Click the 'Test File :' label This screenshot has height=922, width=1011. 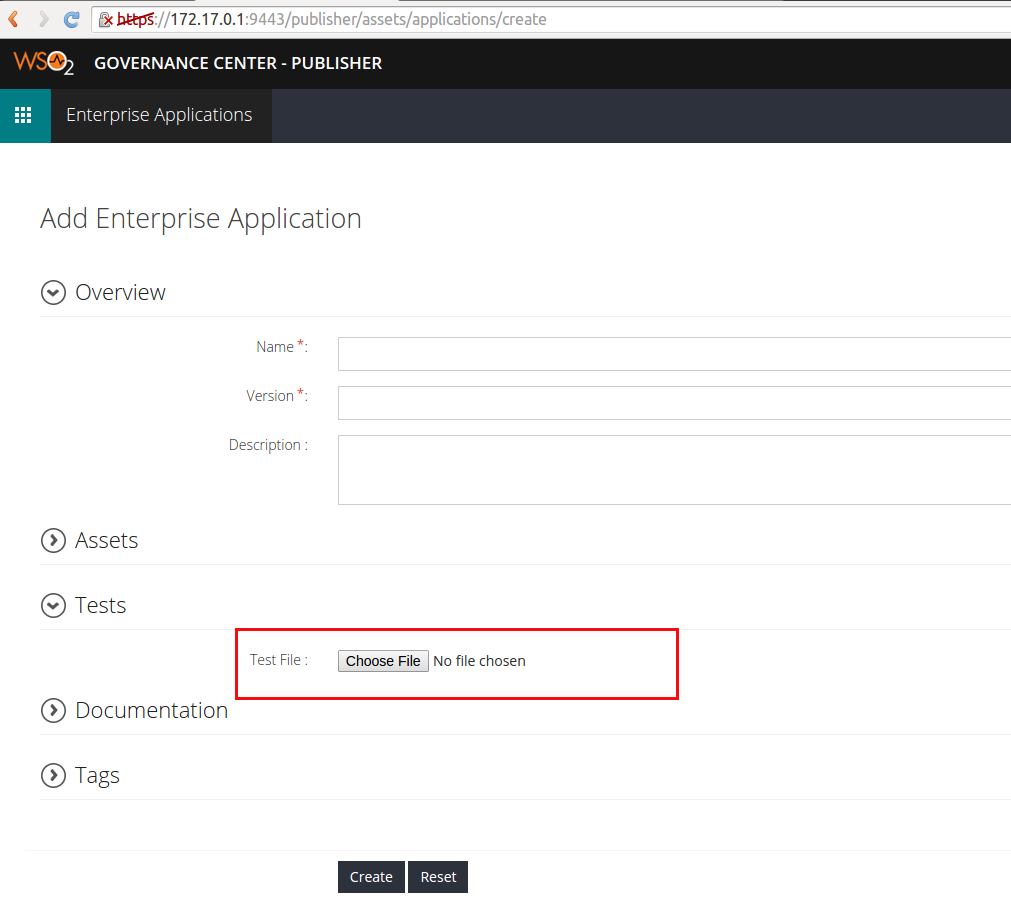[279, 660]
